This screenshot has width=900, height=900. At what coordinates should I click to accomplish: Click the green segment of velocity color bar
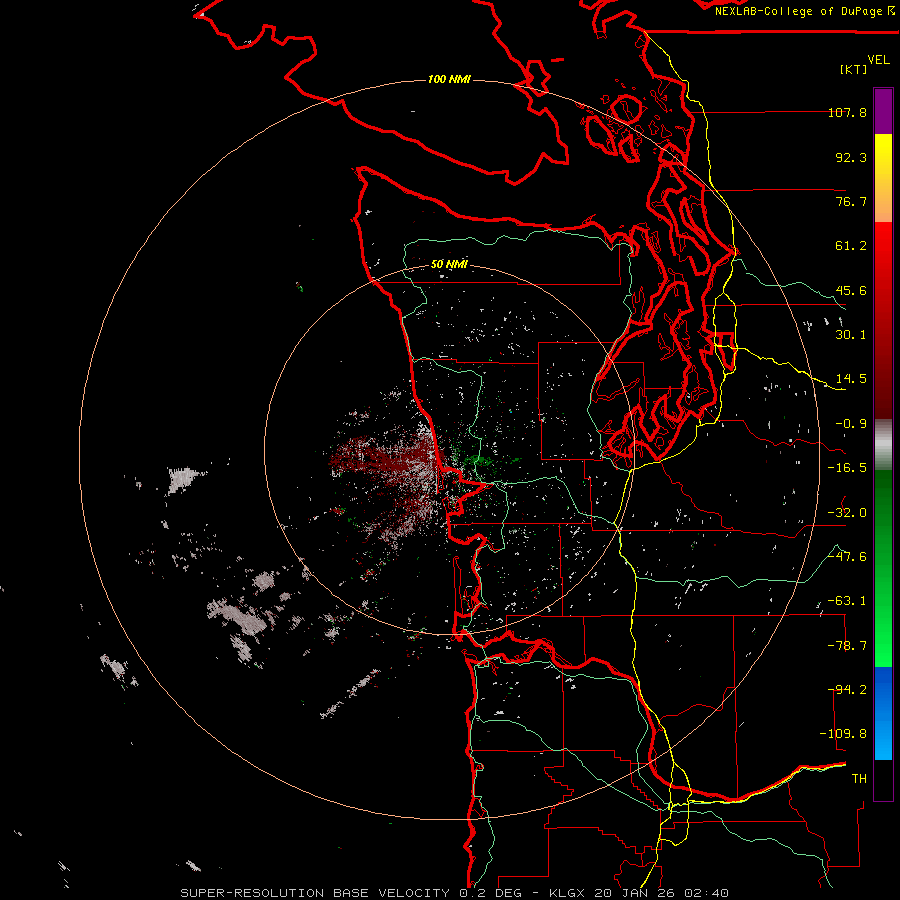883,568
